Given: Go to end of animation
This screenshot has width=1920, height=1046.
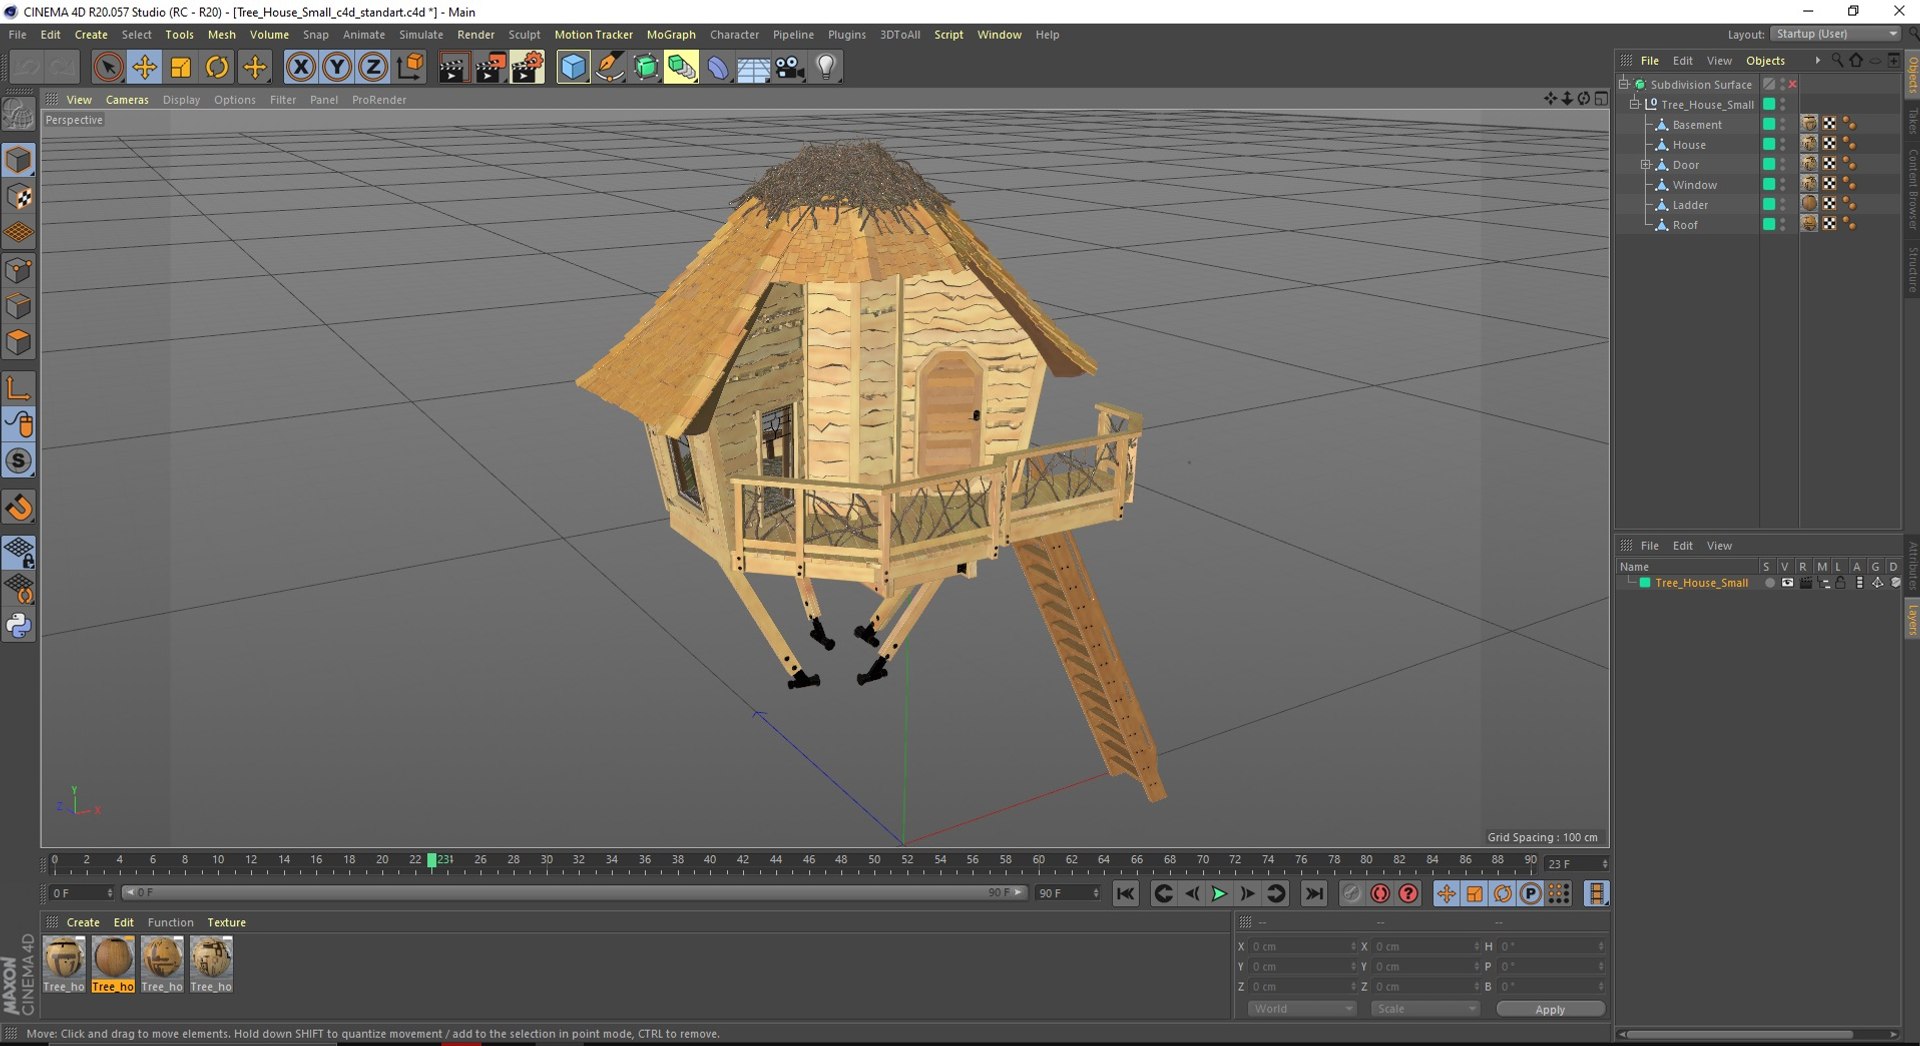Looking at the screenshot, I should (x=1314, y=894).
